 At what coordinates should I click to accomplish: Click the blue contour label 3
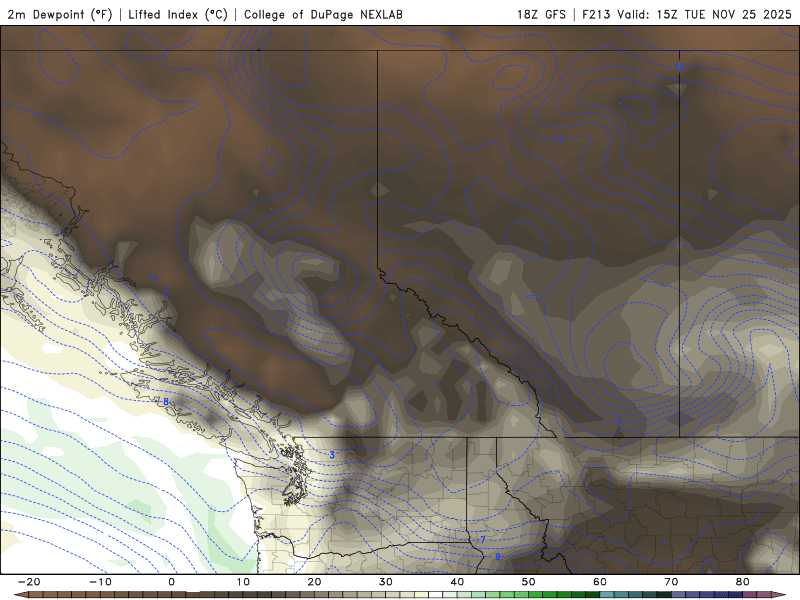click(332, 455)
